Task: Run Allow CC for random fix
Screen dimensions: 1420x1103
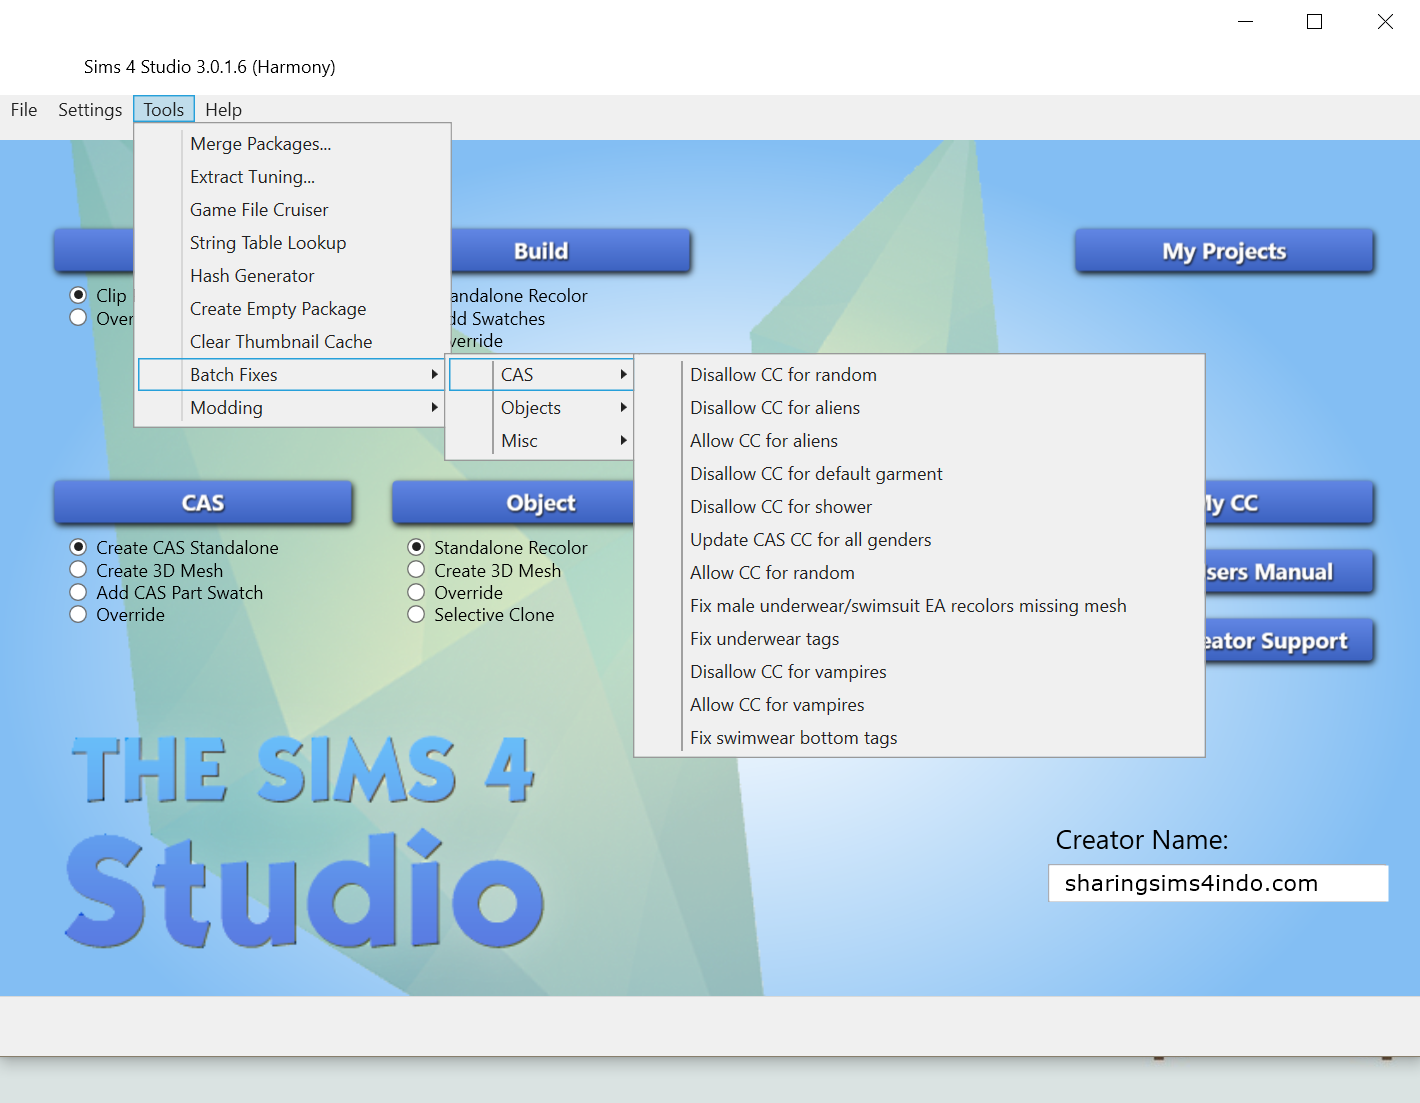Action: [x=919, y=573]
